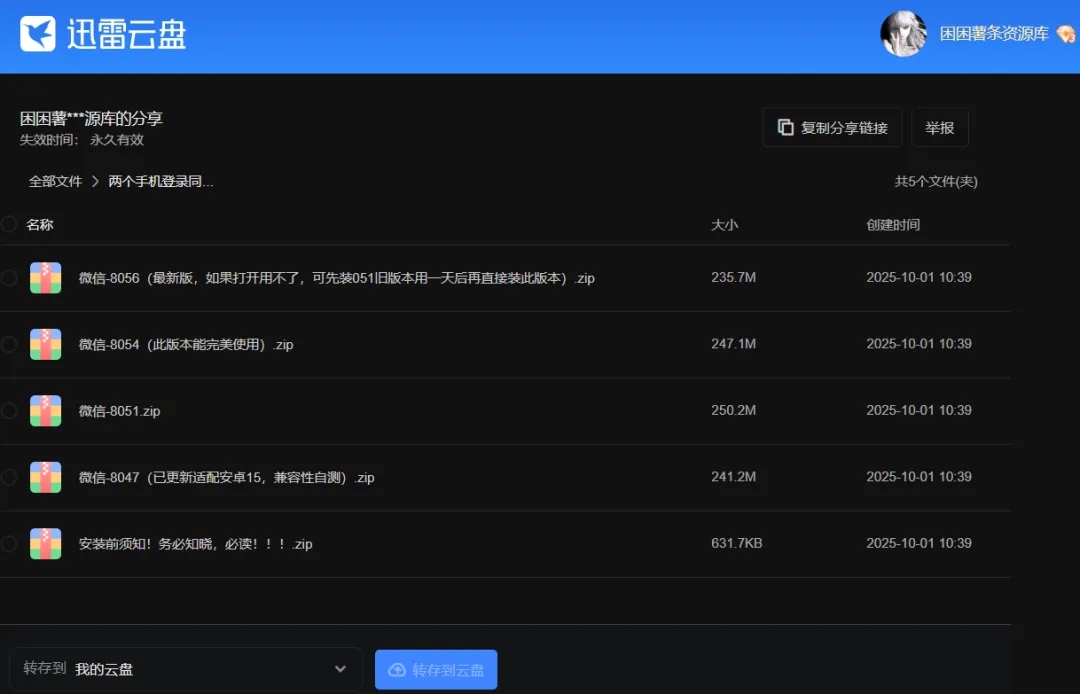Click the dropdown chevron arrow beside 我的云盘
The height and width of the screenshot is (694, 1080).
[340, 669]
